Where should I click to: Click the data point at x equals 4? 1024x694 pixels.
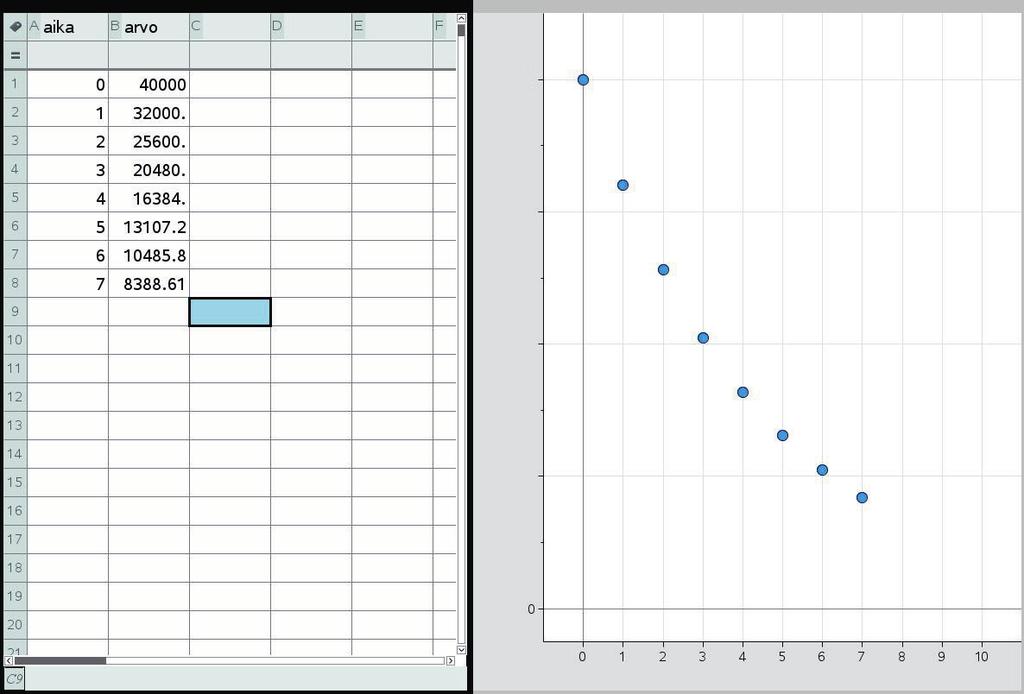743,392
